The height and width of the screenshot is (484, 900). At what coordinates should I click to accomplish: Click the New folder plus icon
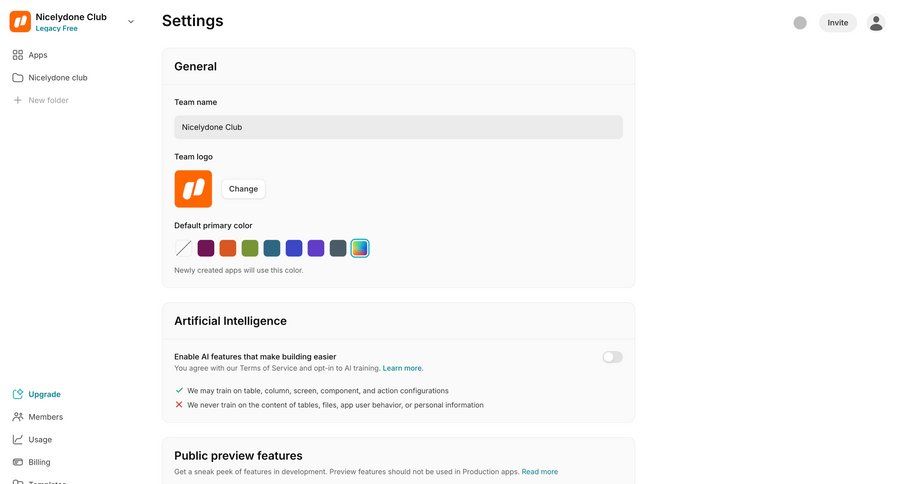tap(17, 100)
